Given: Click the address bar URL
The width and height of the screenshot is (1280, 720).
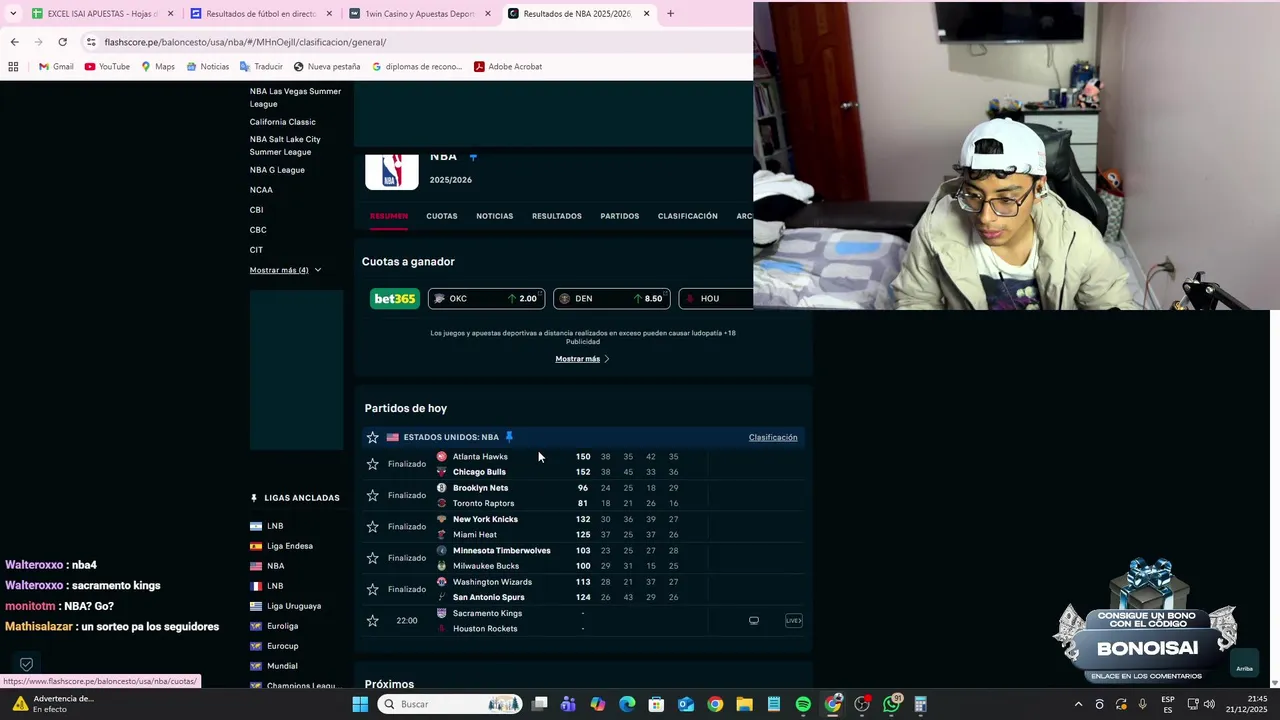Looking at the screenshot, I should click(245, 42).
